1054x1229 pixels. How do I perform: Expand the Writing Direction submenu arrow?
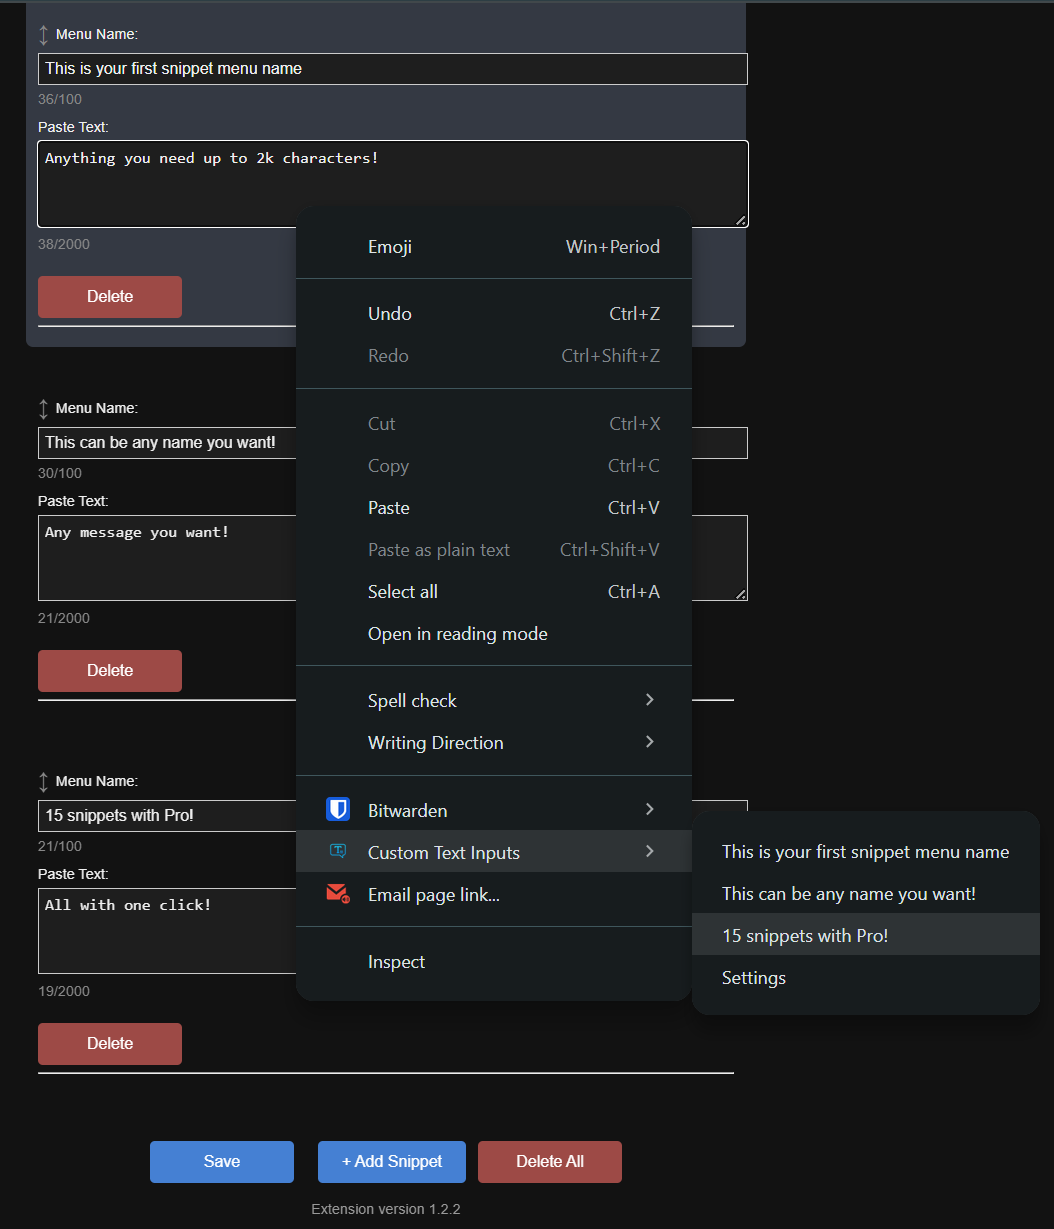[x=649, y=742]
